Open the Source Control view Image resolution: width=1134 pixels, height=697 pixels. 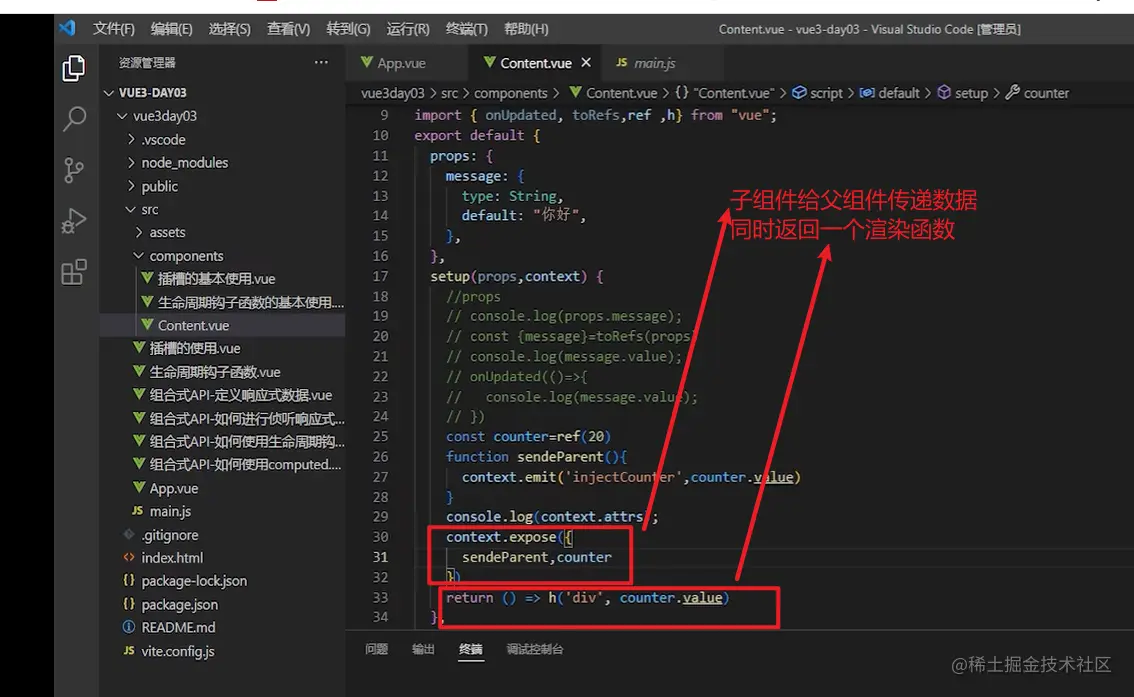tap(74, 170)
